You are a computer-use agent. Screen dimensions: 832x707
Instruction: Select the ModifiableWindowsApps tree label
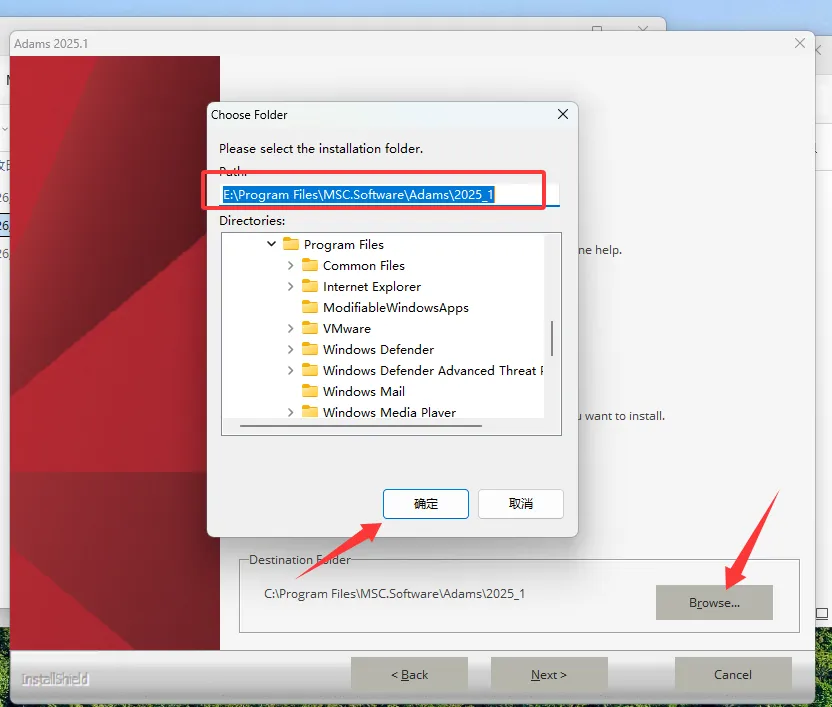pos(395,308)
